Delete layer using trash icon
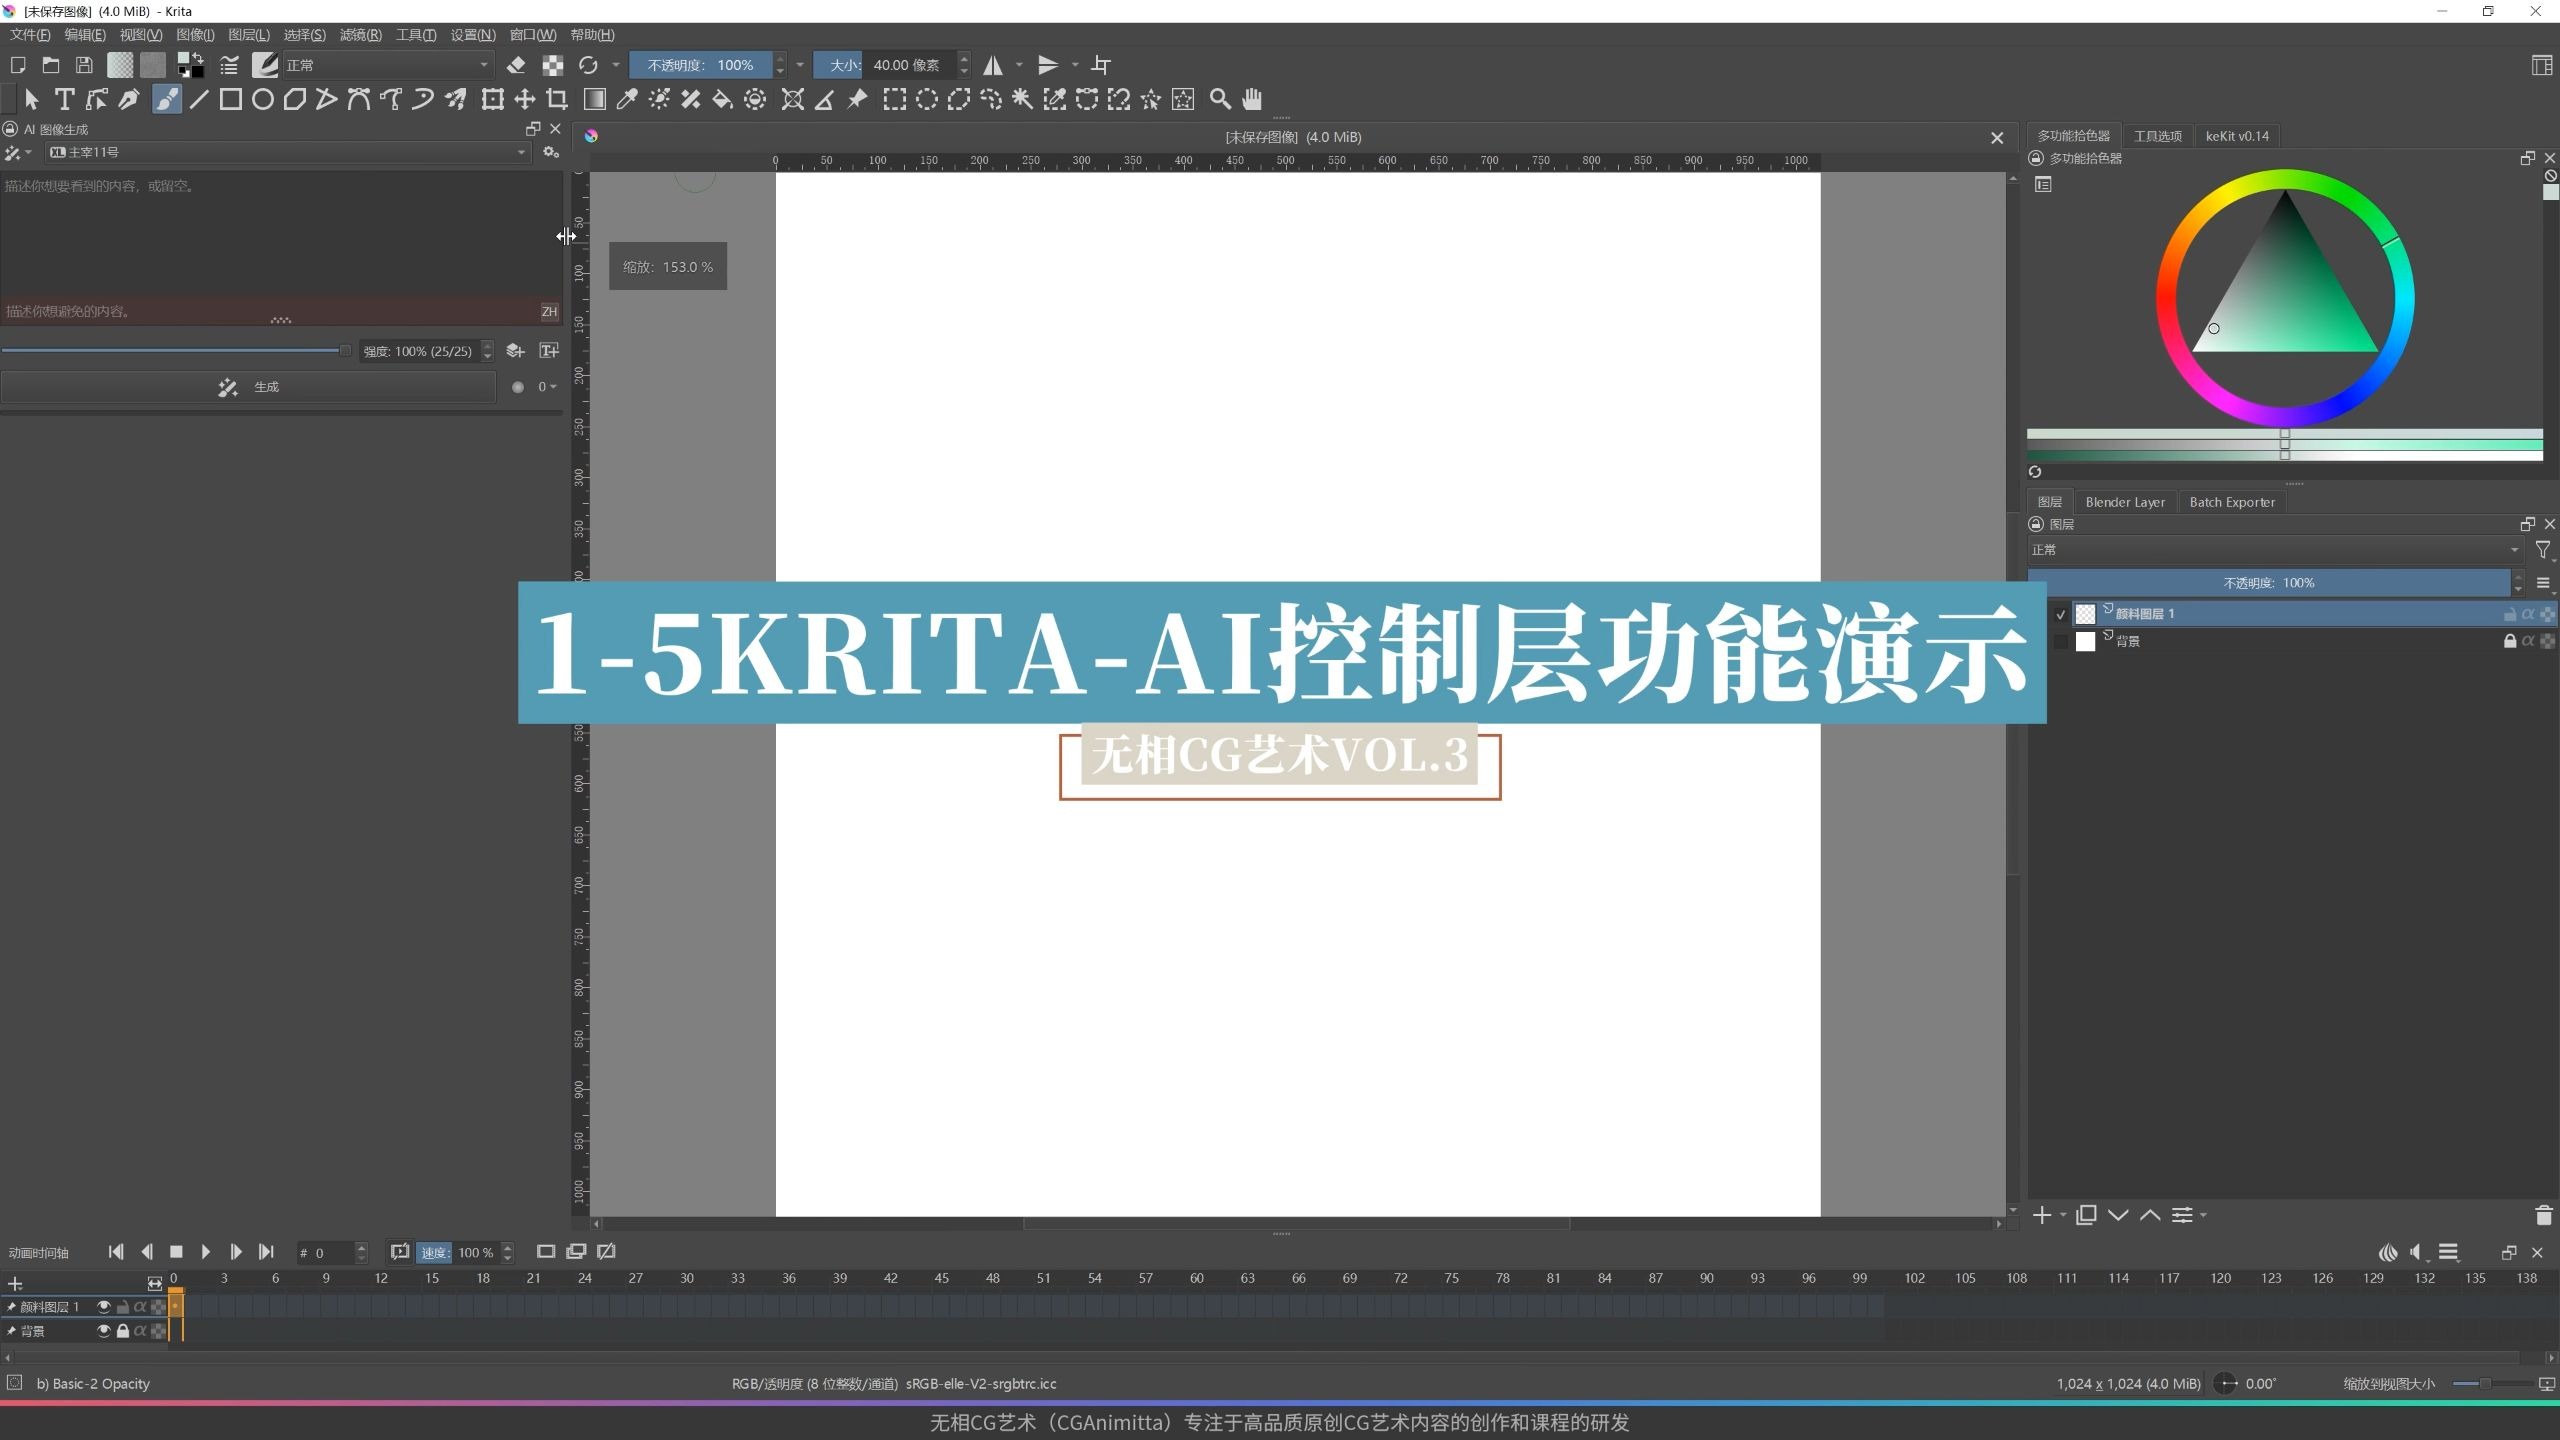 [2544, 1215]
